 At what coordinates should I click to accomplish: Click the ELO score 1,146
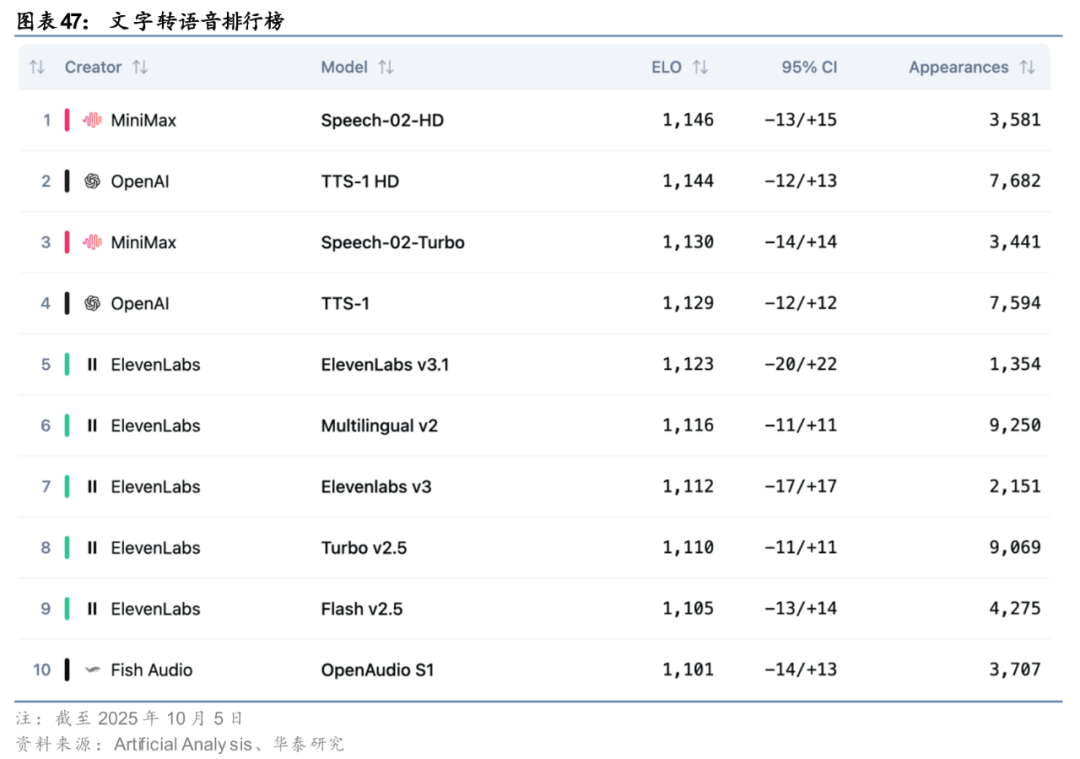coord(688,120)
